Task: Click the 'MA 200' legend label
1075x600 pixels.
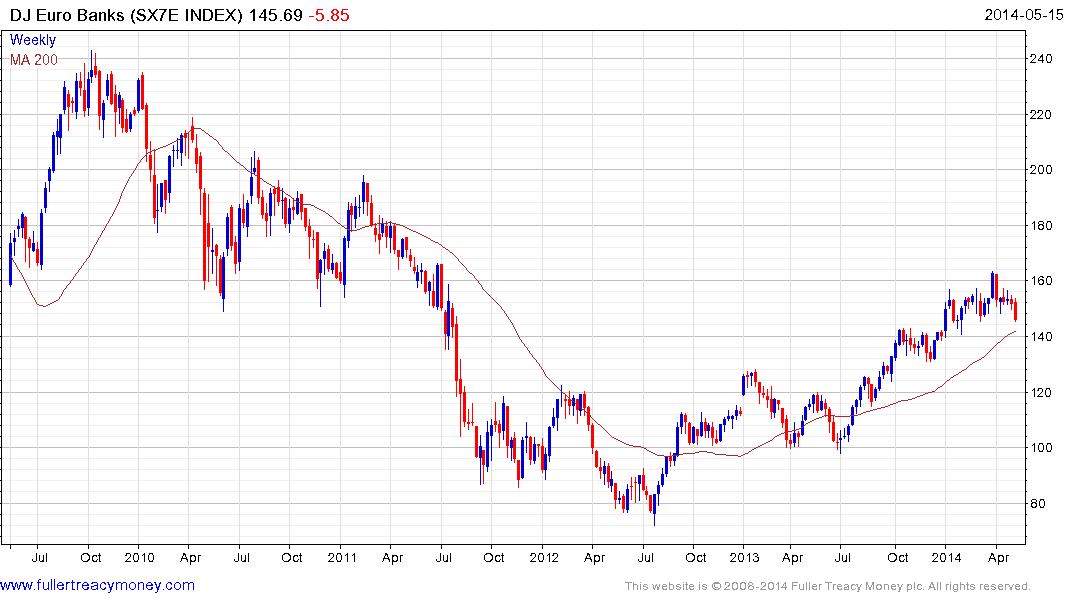Action: tap(34, 60)
